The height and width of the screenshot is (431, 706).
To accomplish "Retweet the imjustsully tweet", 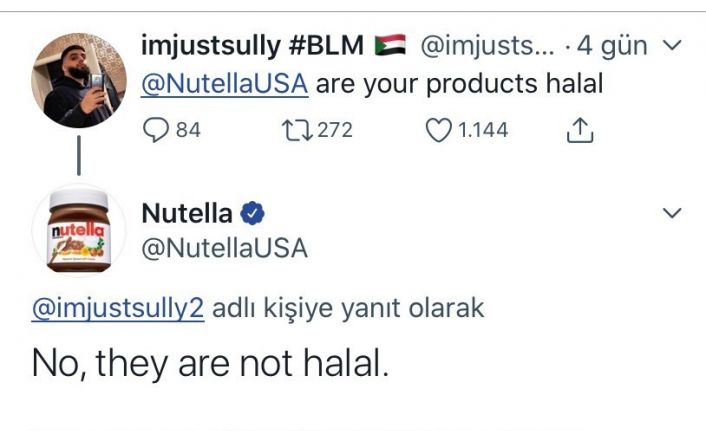I will (x=297, y=130).
